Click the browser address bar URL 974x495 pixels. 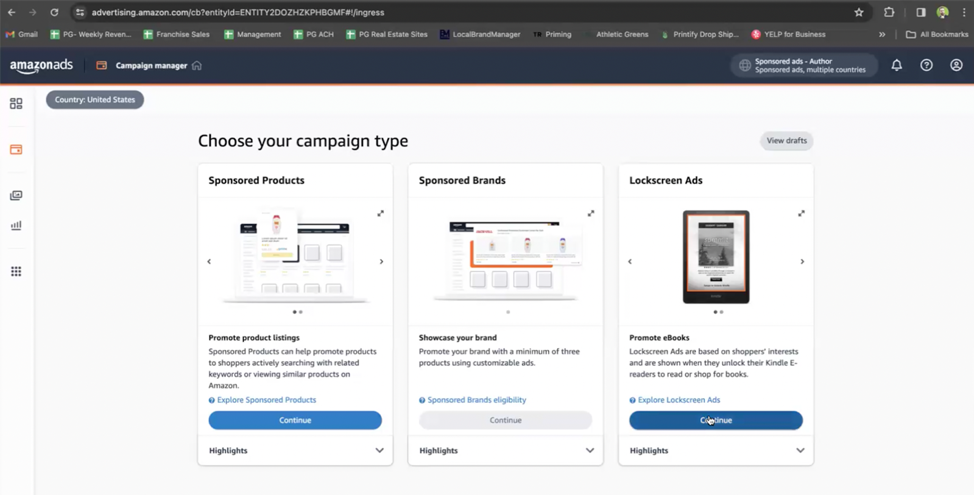pos(238,12)
